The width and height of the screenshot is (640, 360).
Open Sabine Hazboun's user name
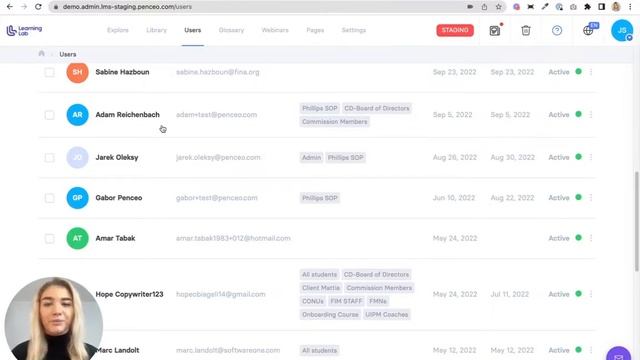(x=122, y=72)
